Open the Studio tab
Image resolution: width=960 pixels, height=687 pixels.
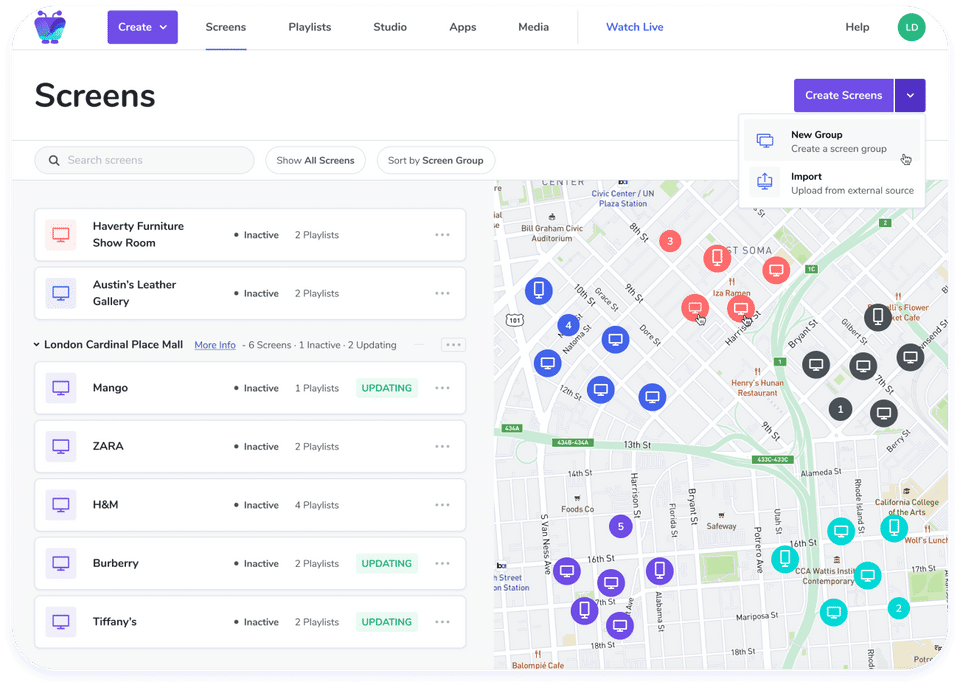[390, 27]
